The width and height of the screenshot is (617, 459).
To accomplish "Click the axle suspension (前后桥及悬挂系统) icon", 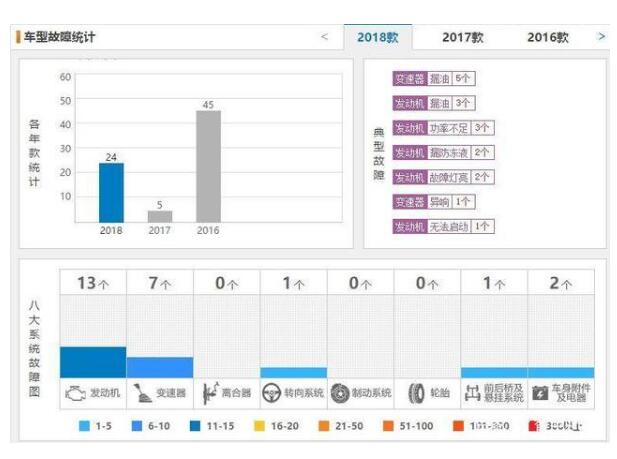I will pos(473,393).
